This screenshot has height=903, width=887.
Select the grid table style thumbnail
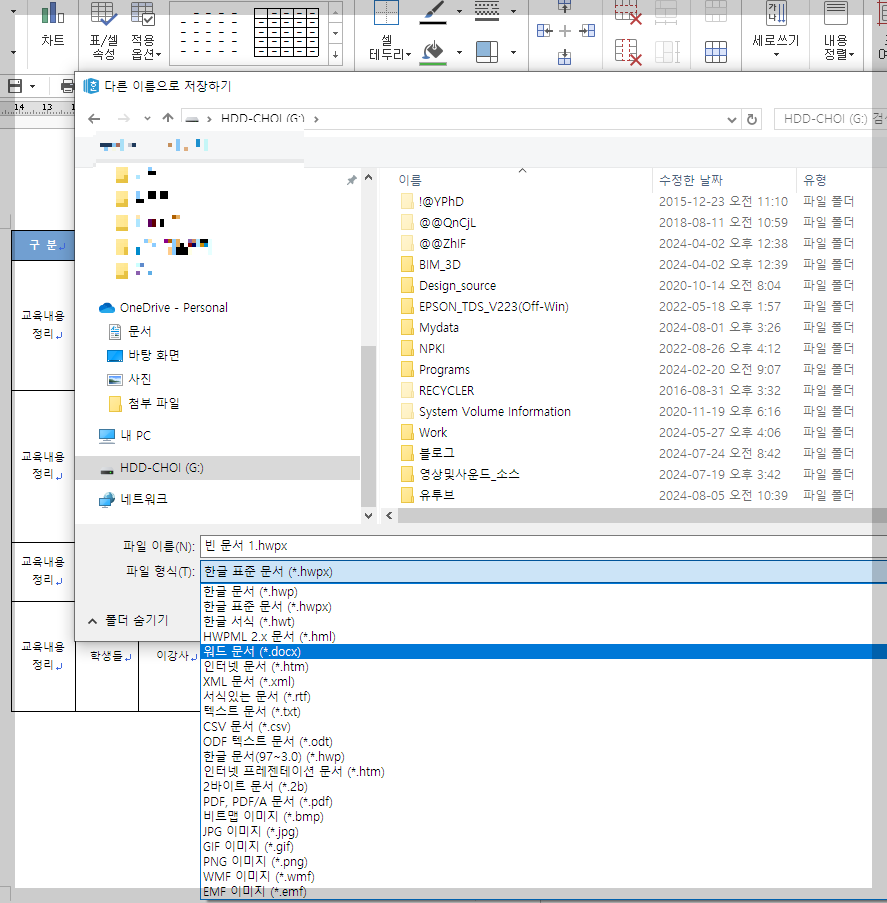tap(286, 33)
